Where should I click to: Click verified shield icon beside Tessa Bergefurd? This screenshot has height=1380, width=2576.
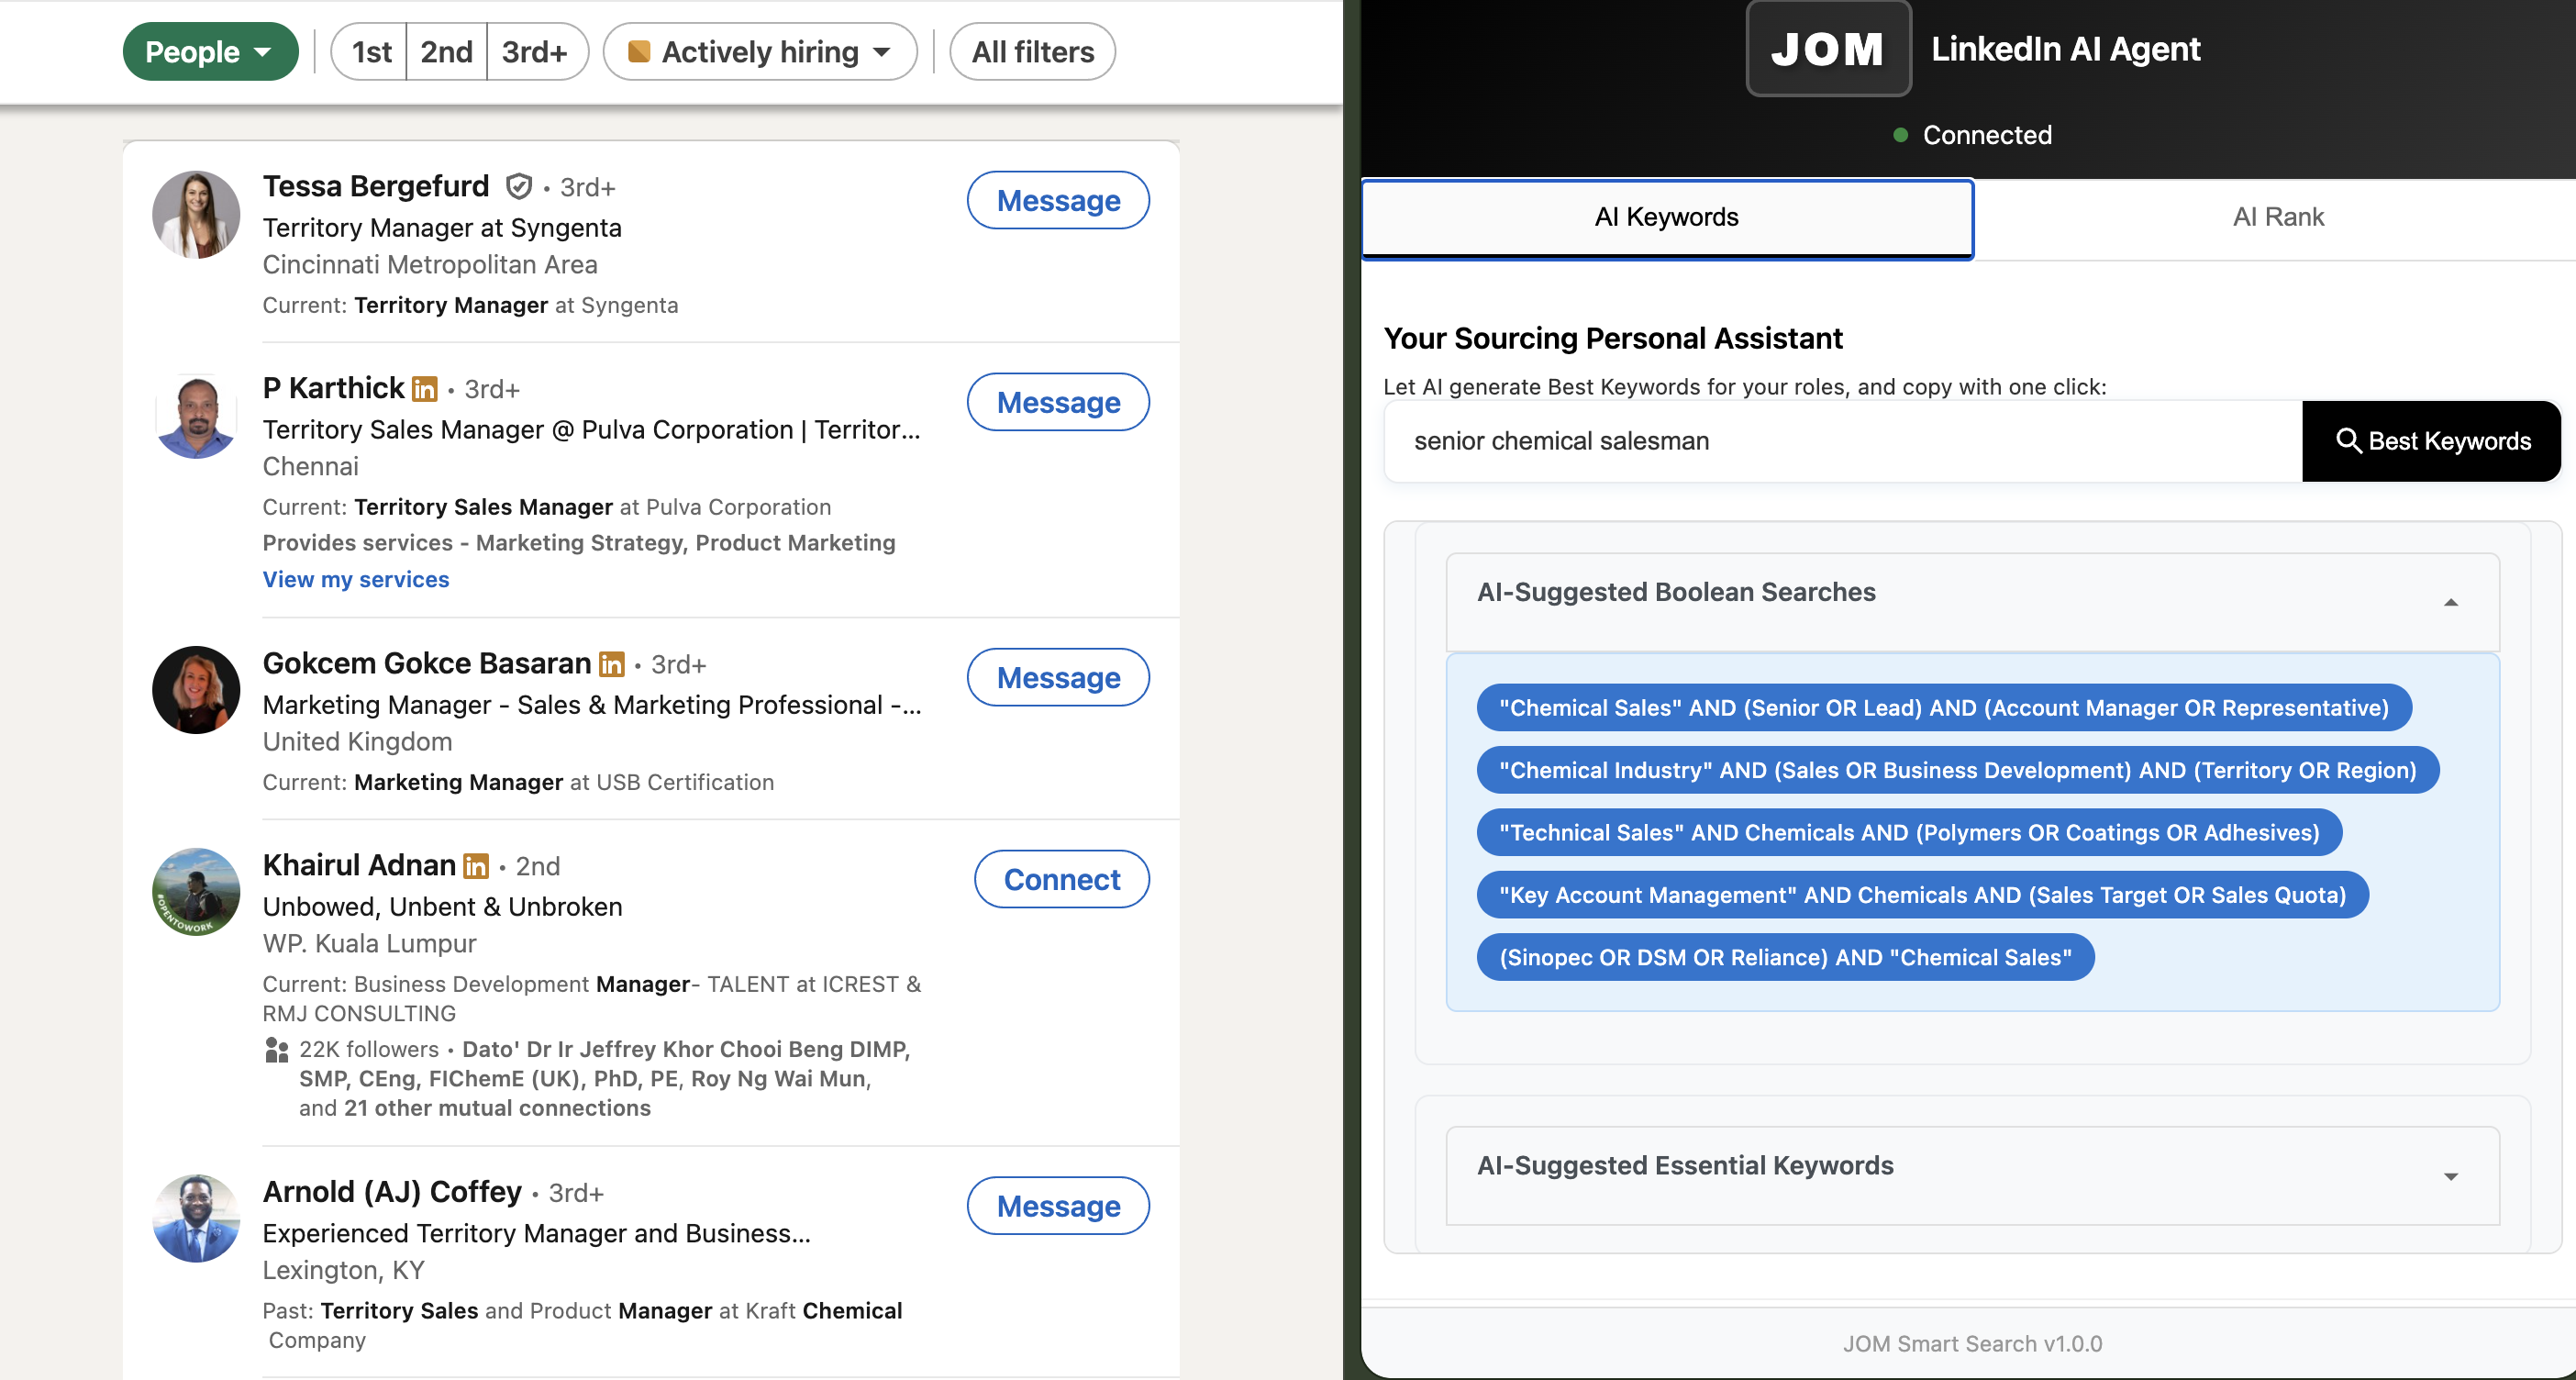(x=518, y=187)
